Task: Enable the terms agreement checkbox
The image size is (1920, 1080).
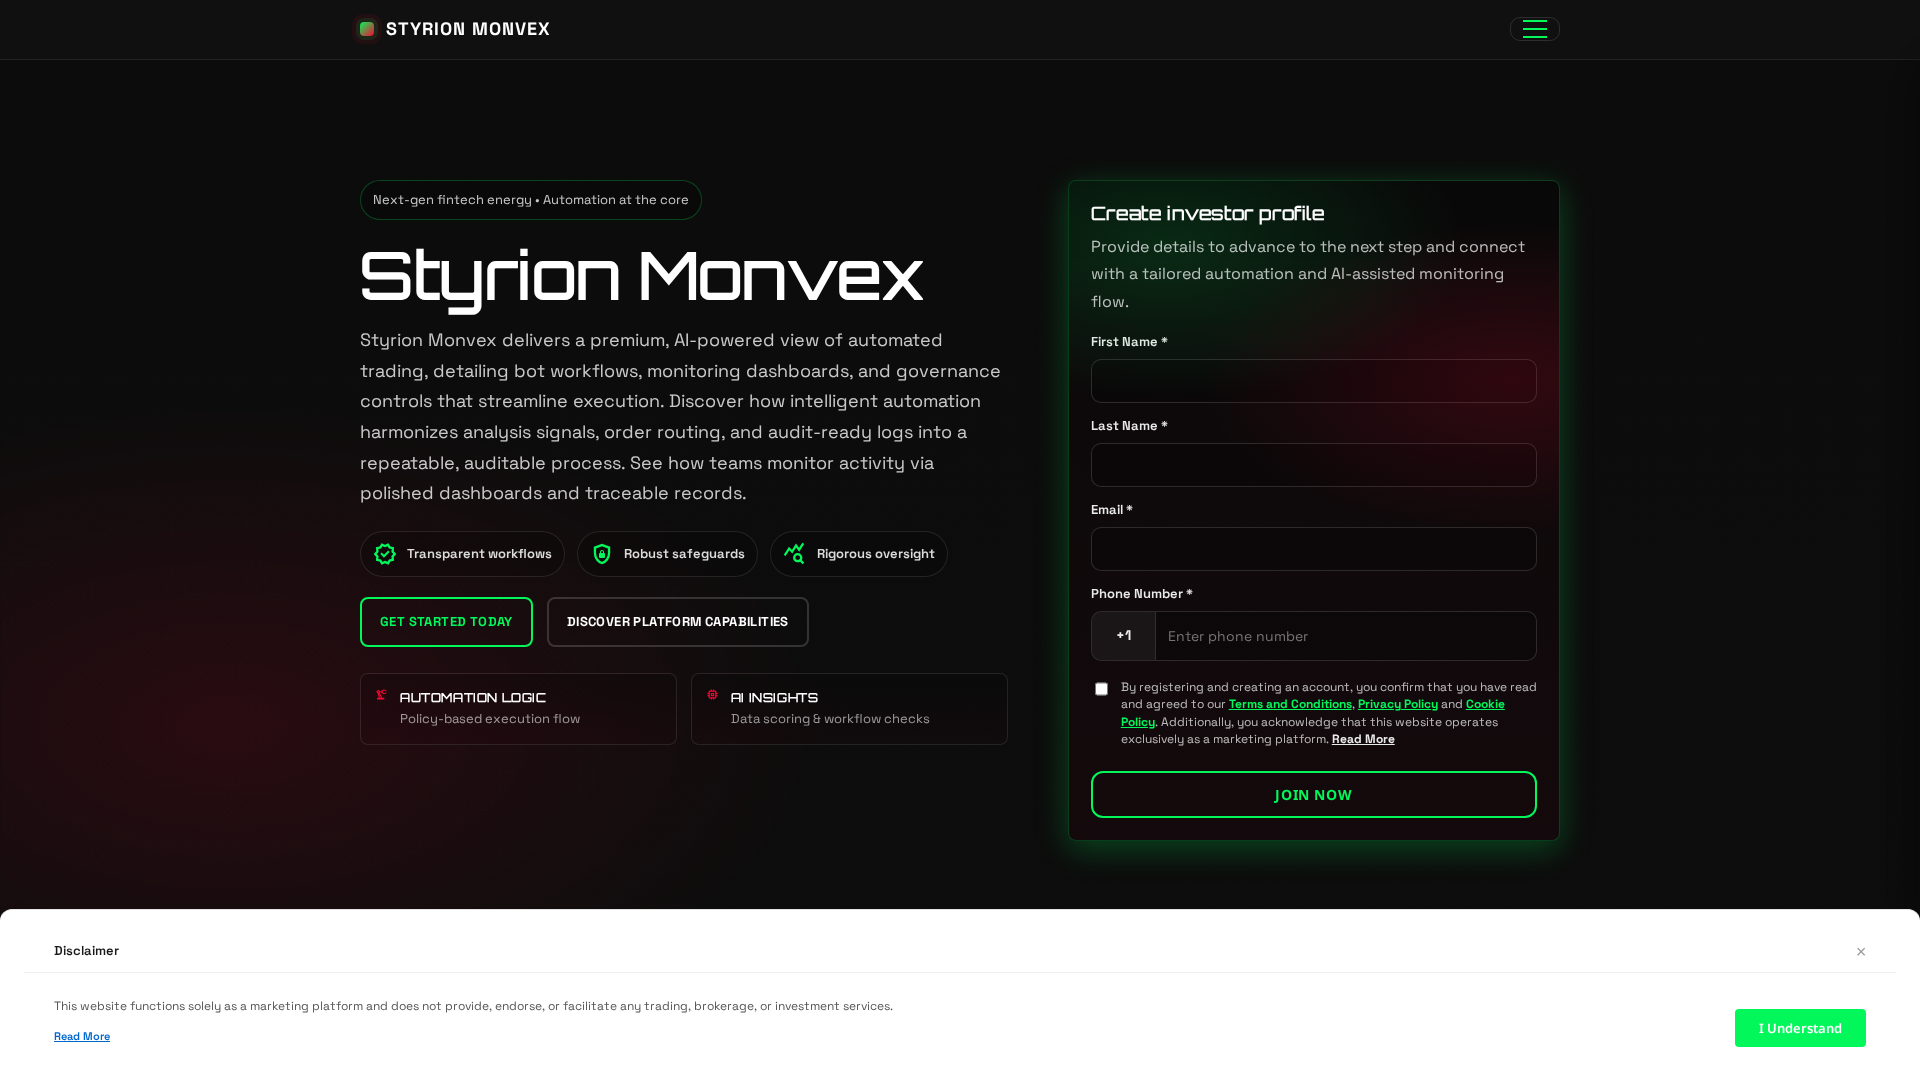Action: tap(1102, 689)
